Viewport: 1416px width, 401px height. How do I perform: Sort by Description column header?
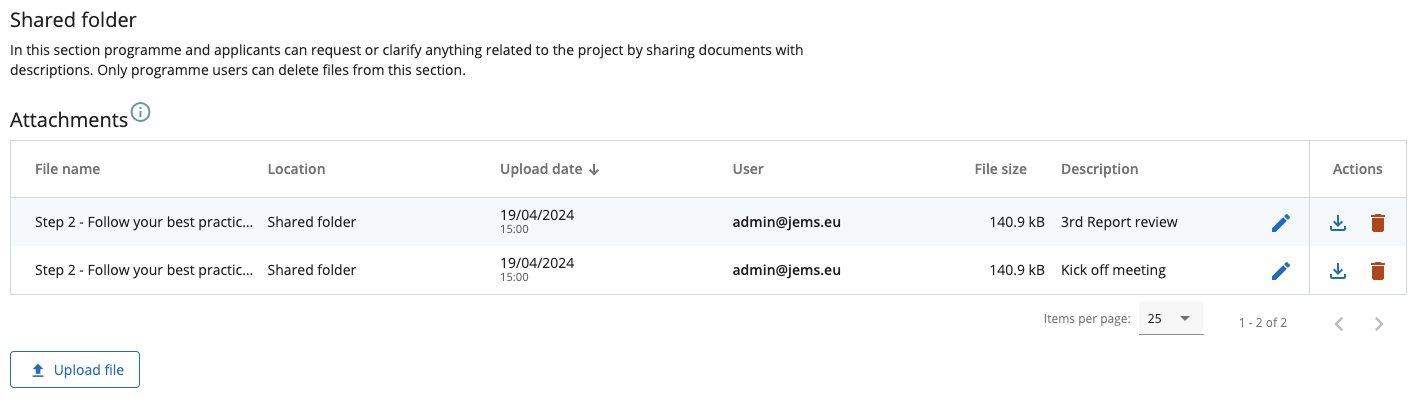pyautogui.click(x=1099, y=169)
